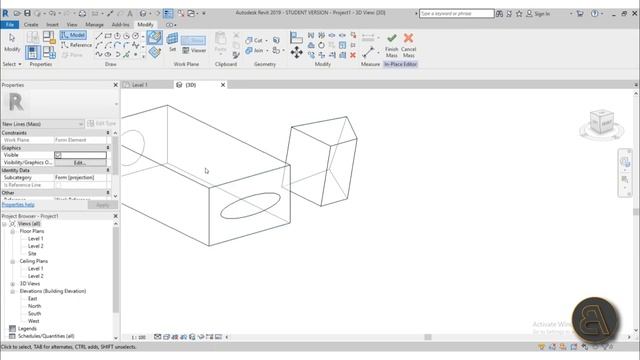This screenshot has height=360, width=640.
Task: Click the Open folder icon in quick access toolbar
Action: tap(17, 13)
